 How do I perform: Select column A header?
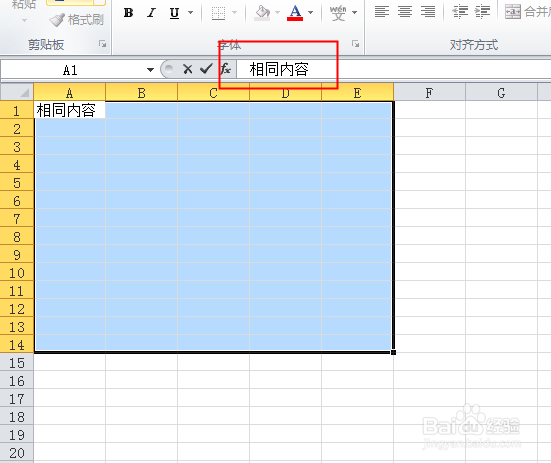70,93
